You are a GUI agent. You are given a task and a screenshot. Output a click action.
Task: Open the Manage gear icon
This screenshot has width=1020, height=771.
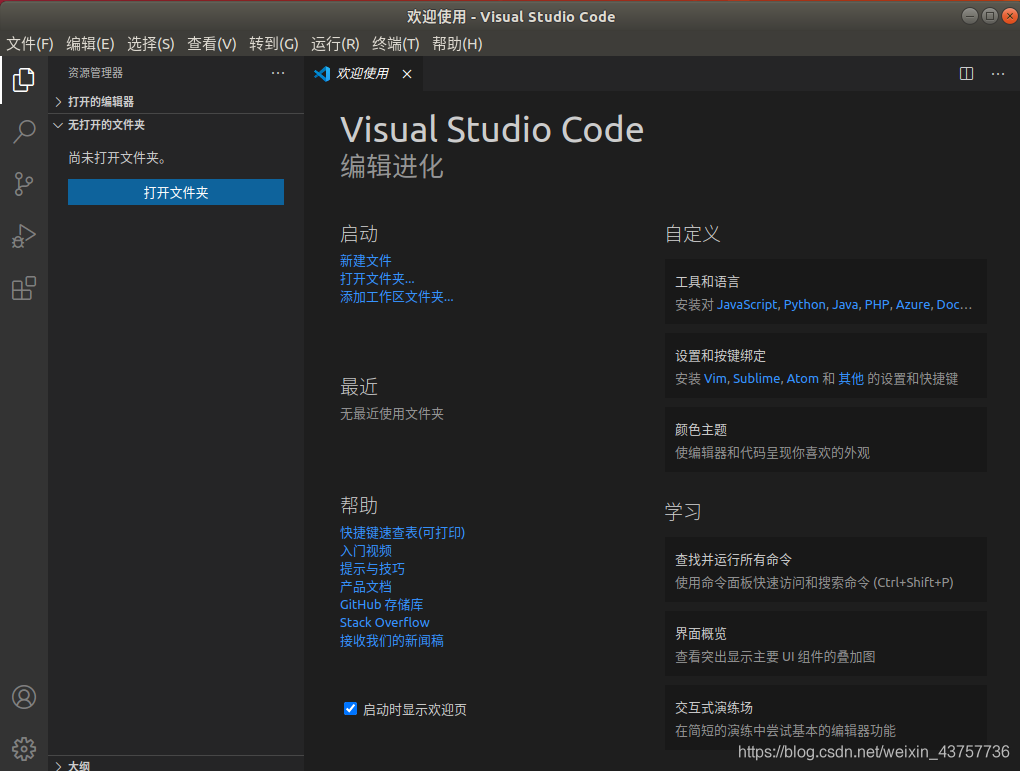click(24, 749)
